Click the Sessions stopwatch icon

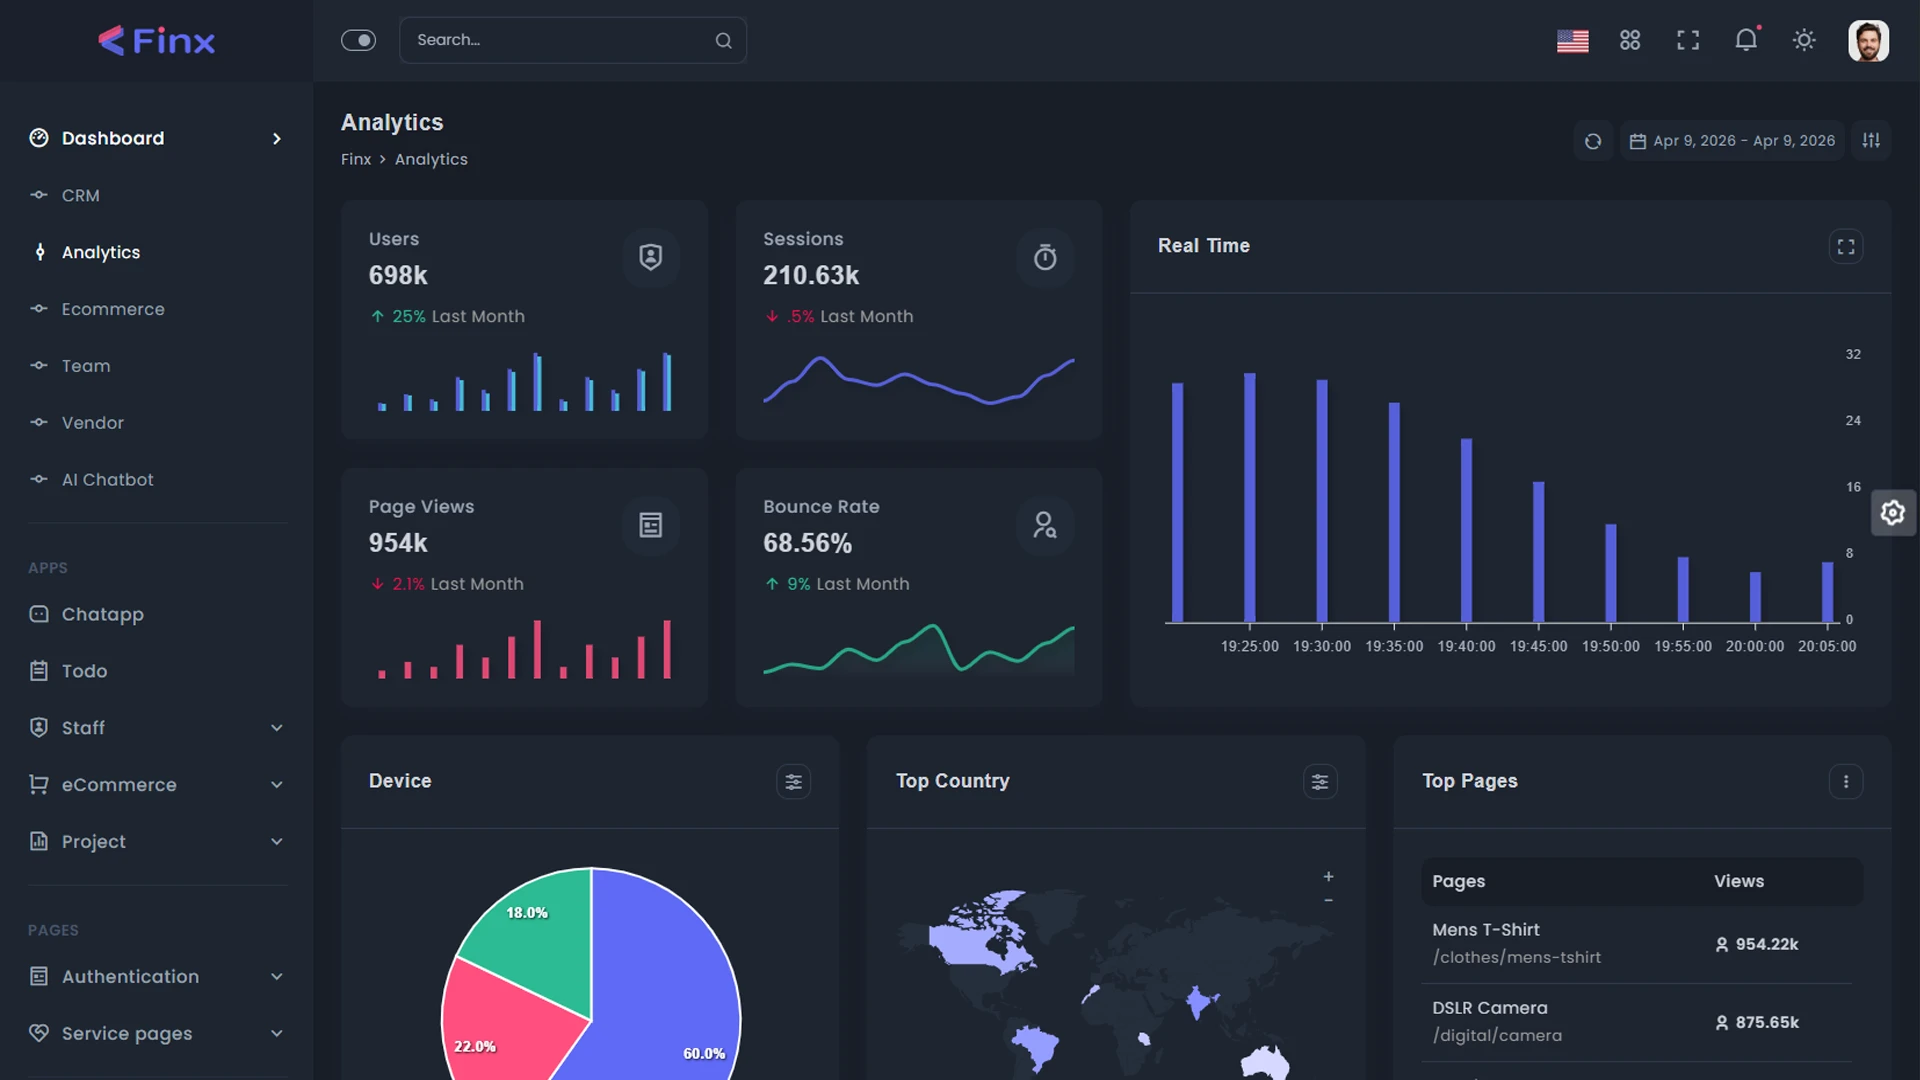tap(1045, 258)
